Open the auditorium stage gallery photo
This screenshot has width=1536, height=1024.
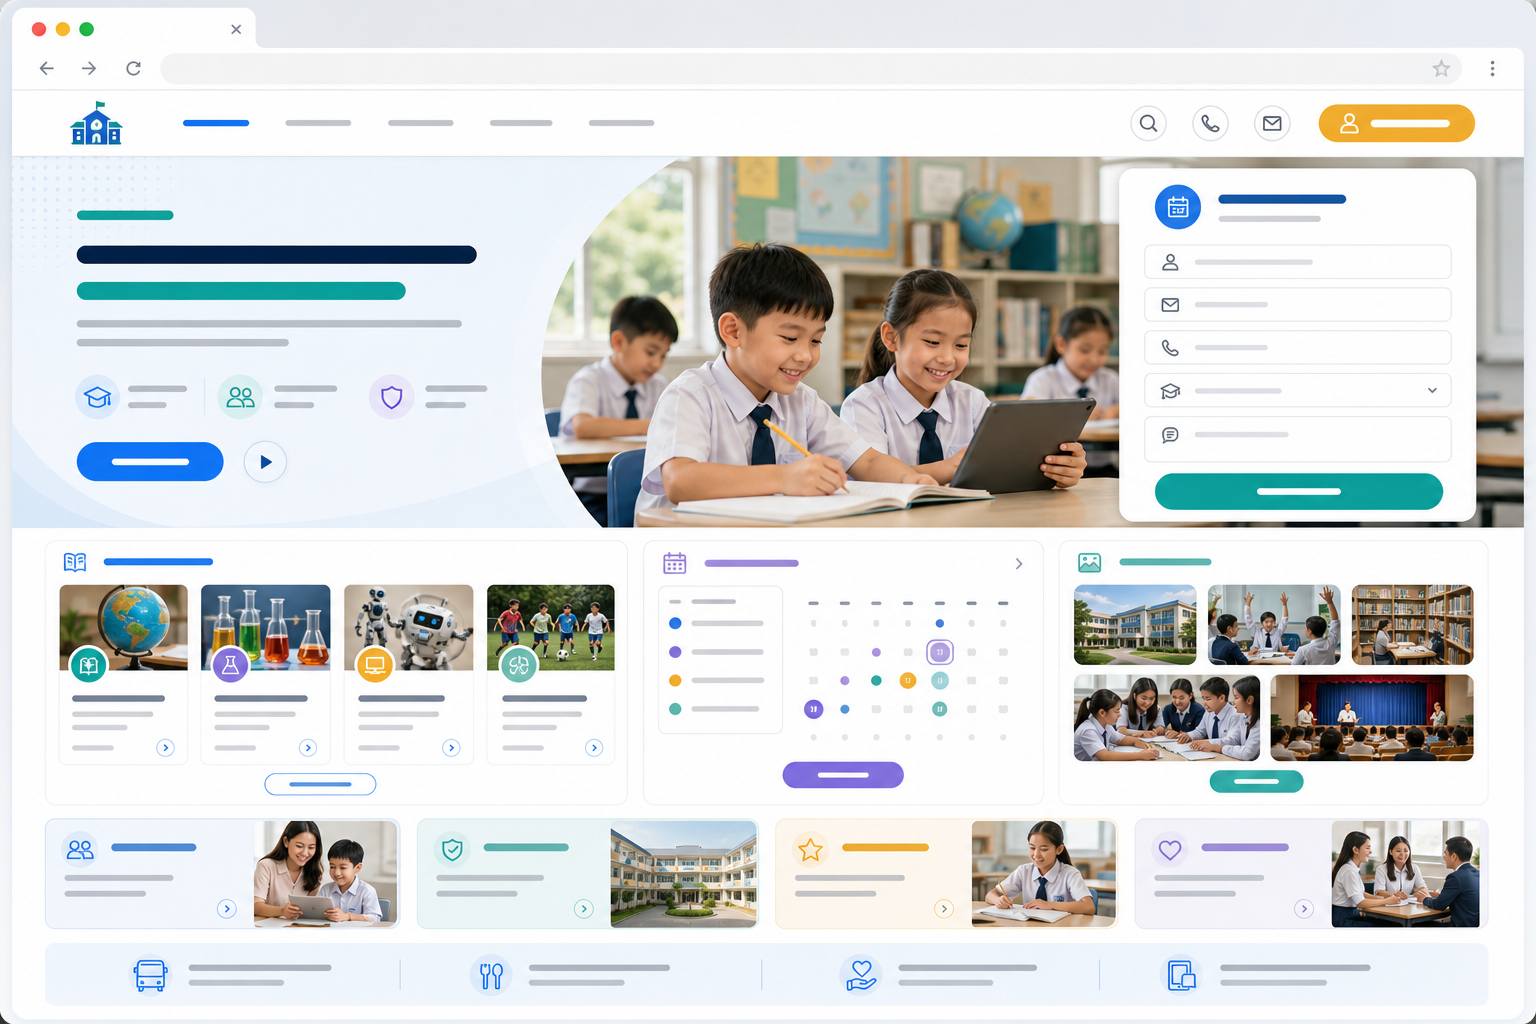[1372, 718]
